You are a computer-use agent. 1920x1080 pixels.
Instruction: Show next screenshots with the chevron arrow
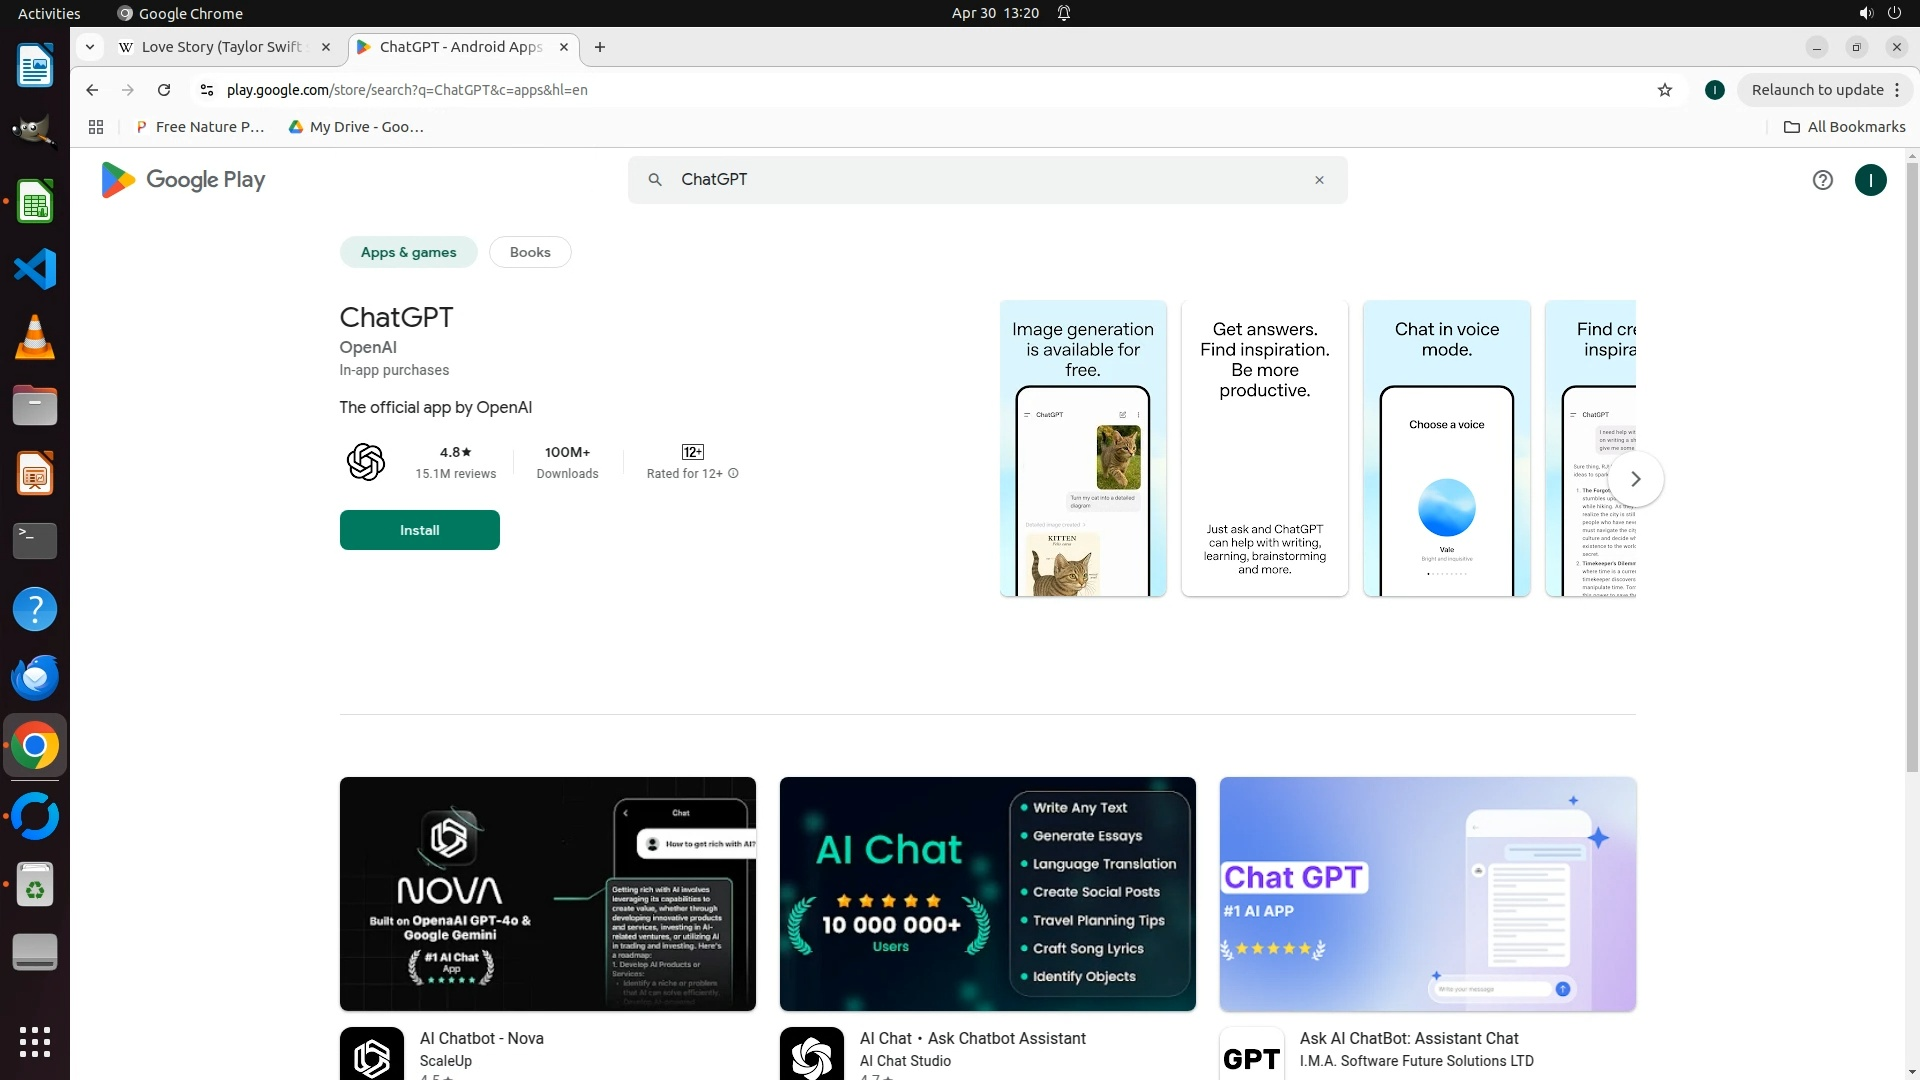pos(1636,479)
